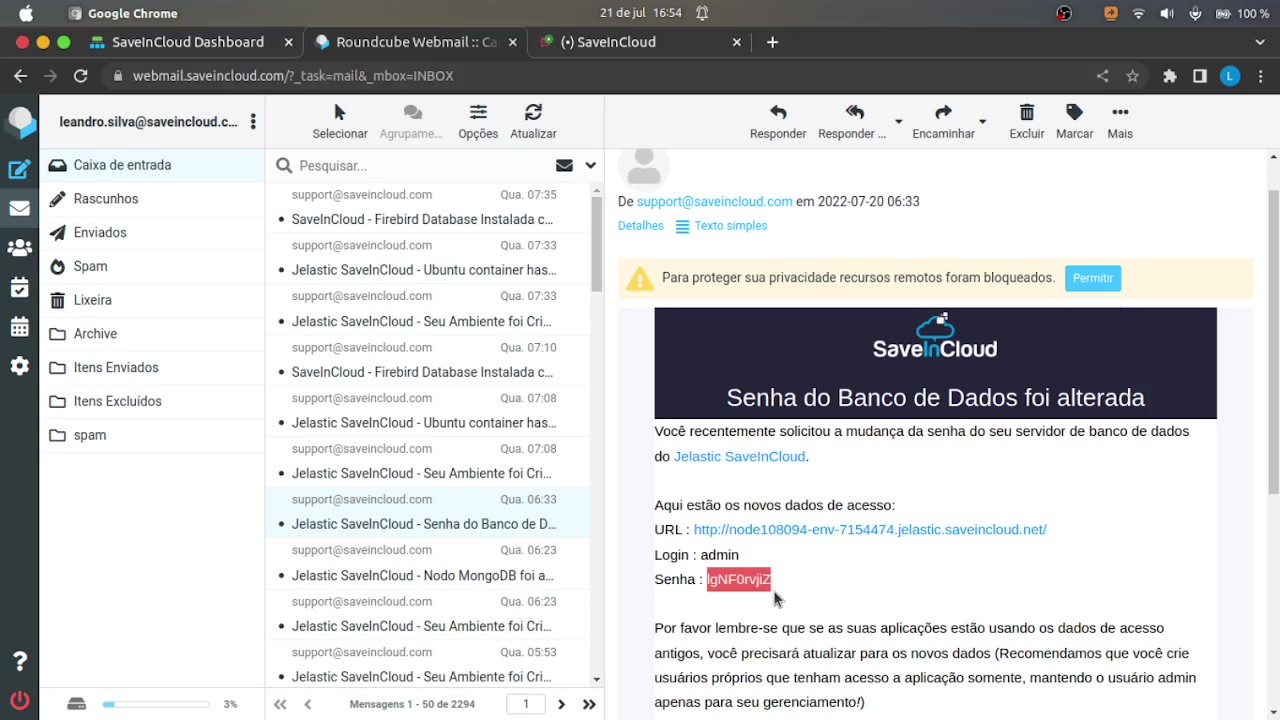
Task: Click the disk quota usage bar
Action: coord(156,704)
